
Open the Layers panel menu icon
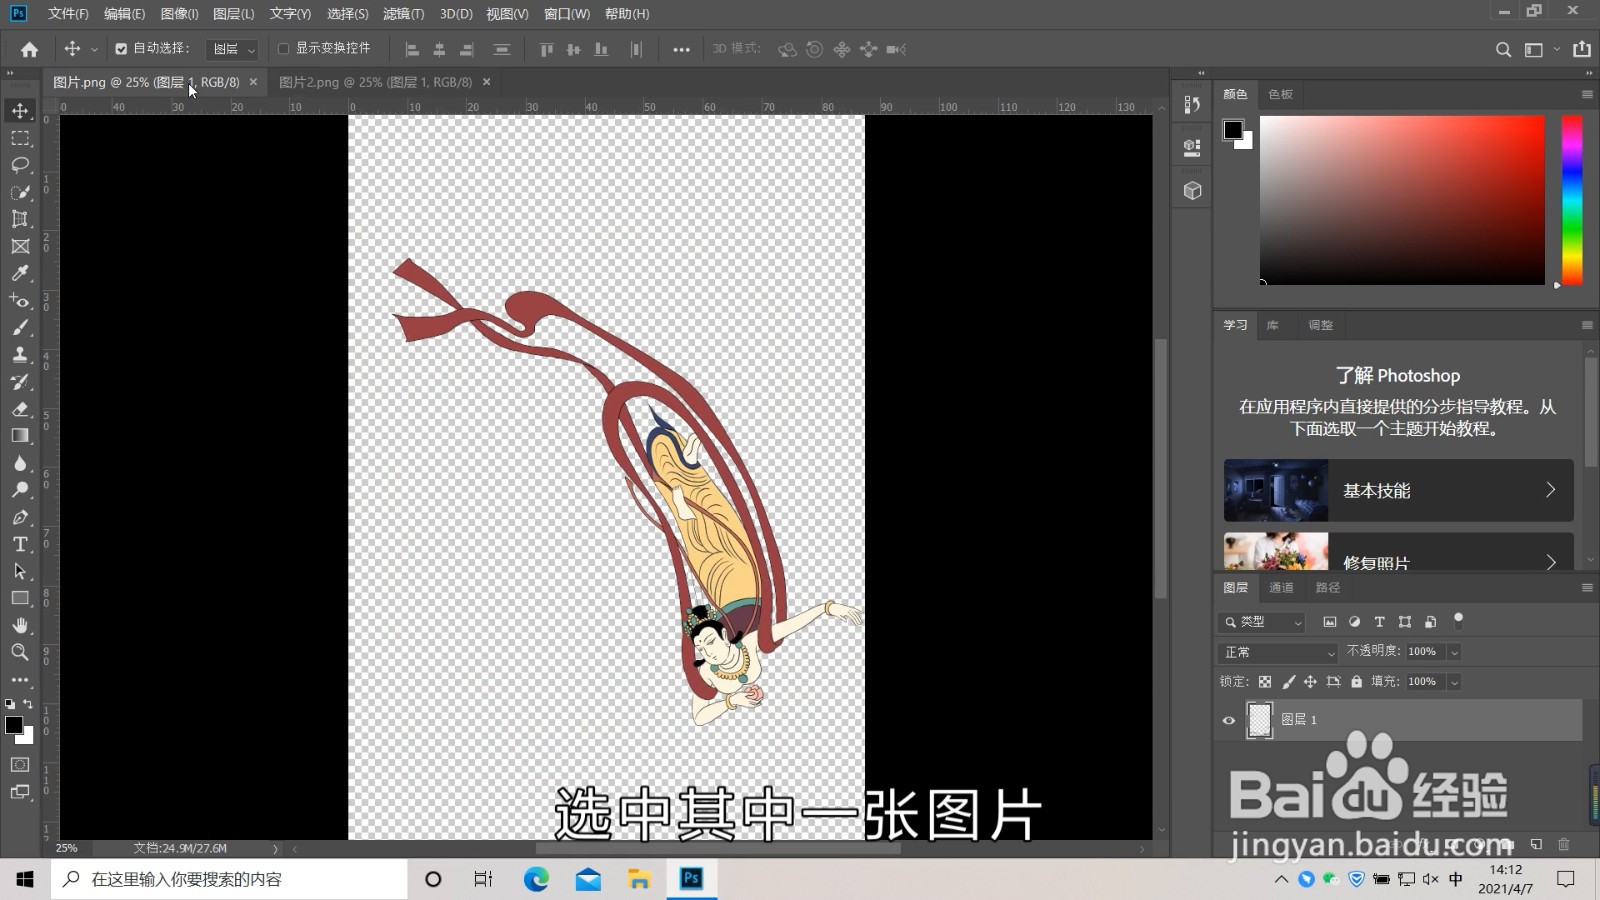[1587, 588]
